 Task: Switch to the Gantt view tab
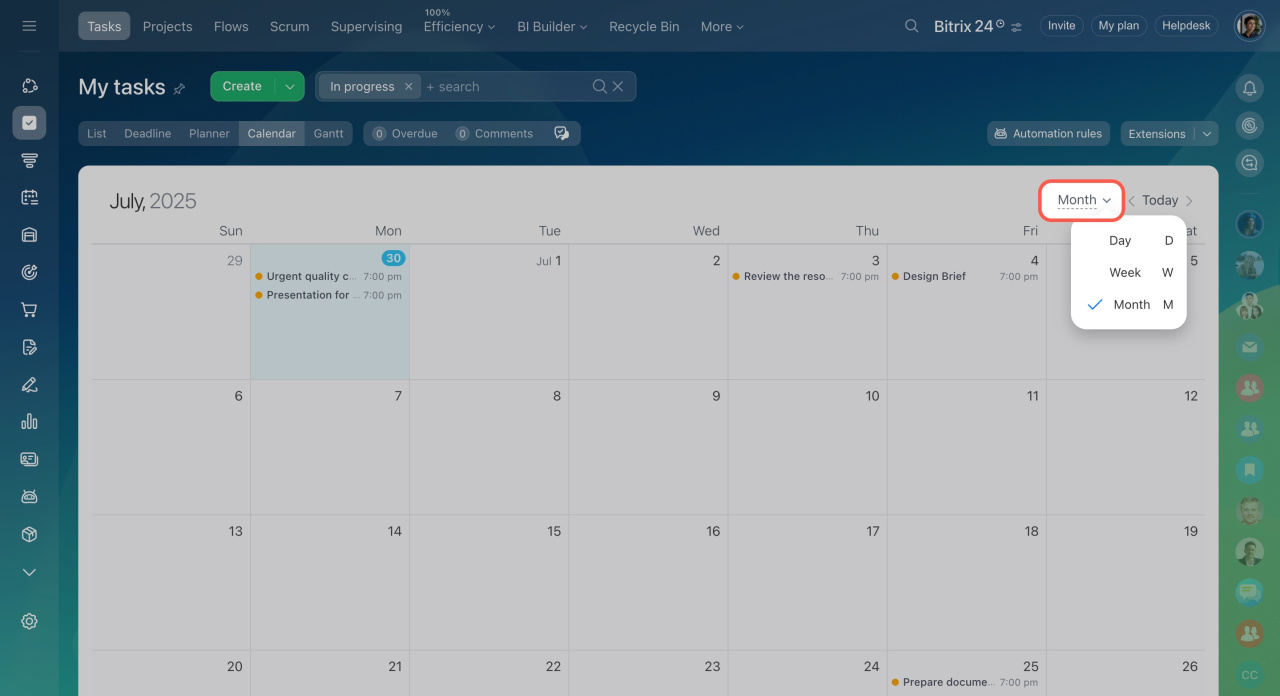(x=328, y=133)
